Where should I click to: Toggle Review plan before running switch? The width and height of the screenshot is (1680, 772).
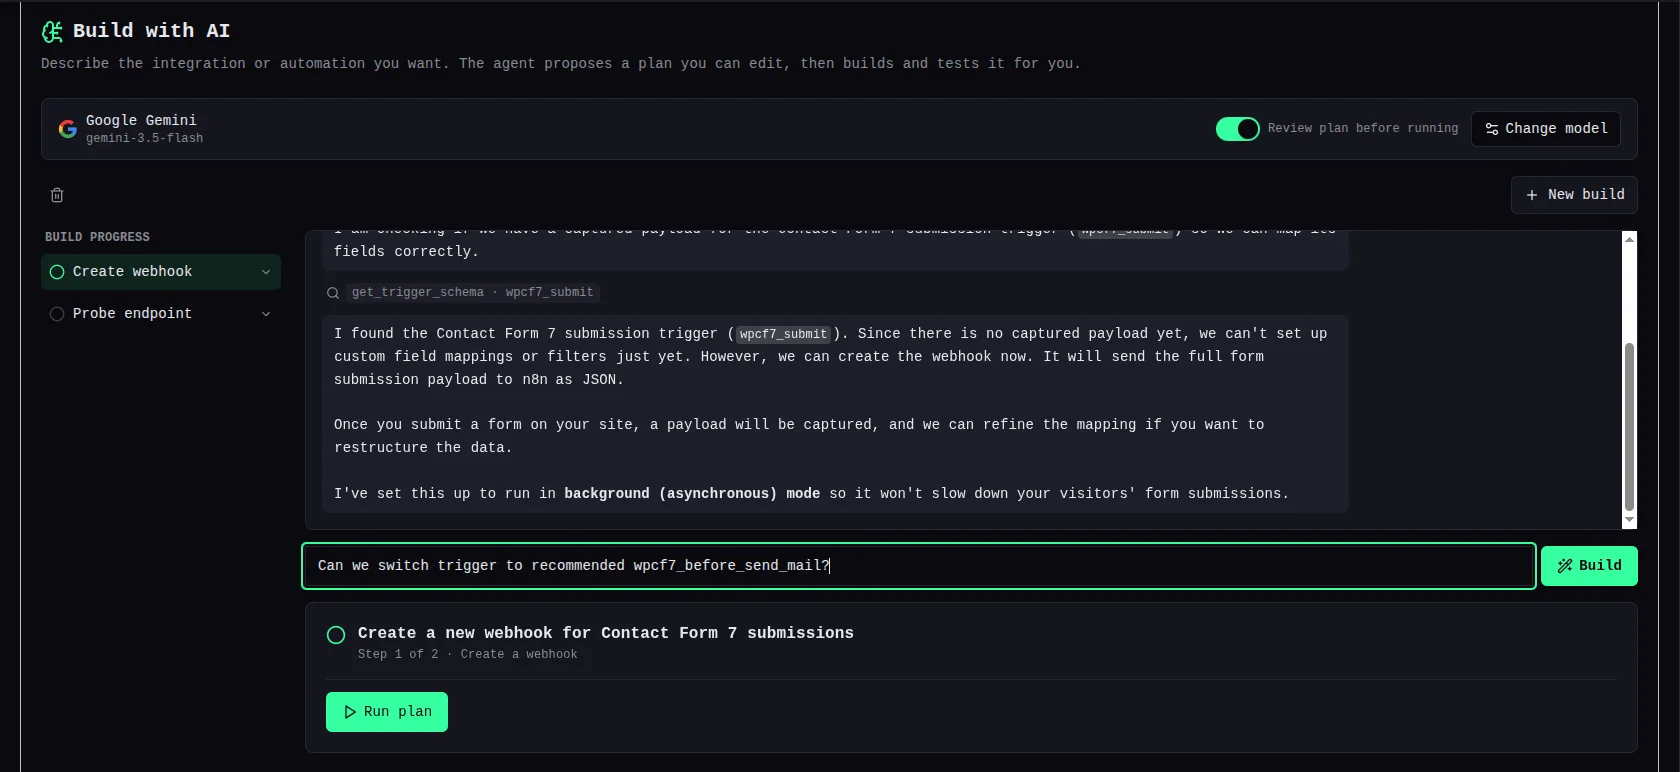point(1237,129)
